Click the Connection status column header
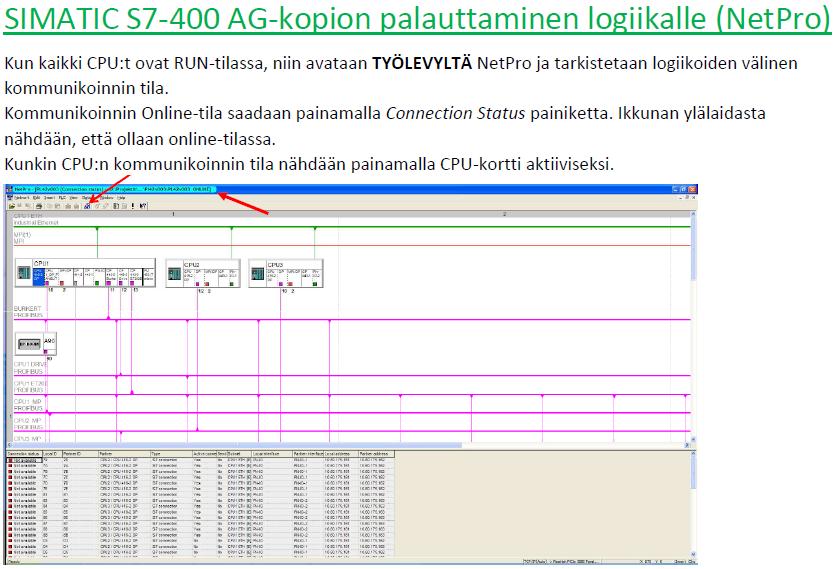This screenshot has height=569, width=835. coord(24,453)
